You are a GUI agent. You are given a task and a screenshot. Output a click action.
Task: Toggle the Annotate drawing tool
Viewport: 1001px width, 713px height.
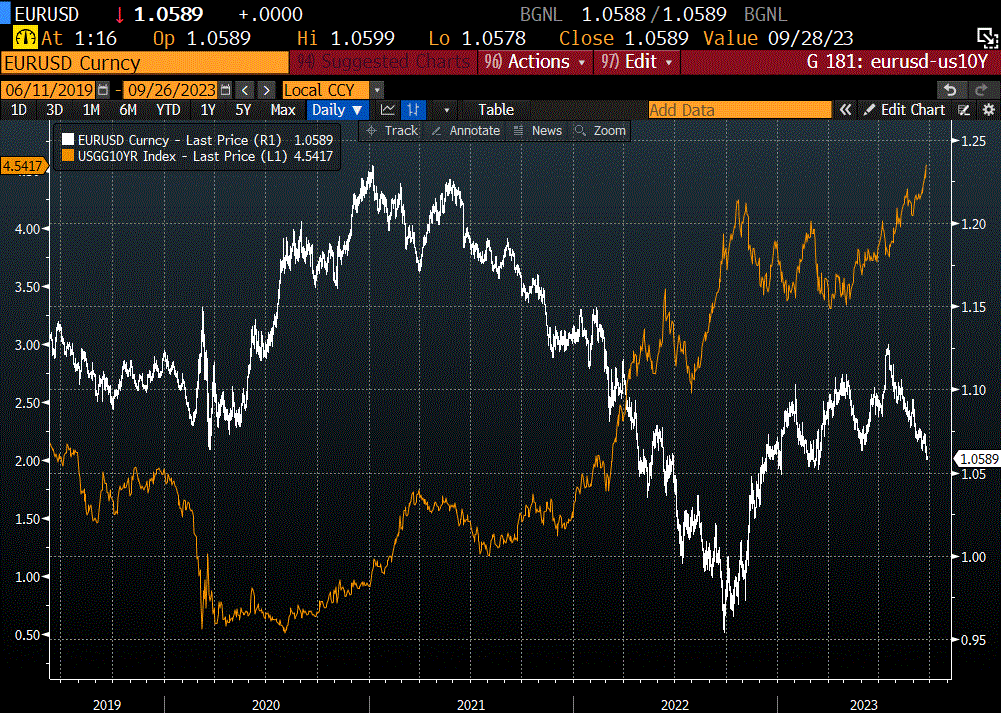[x=466, y=131]
